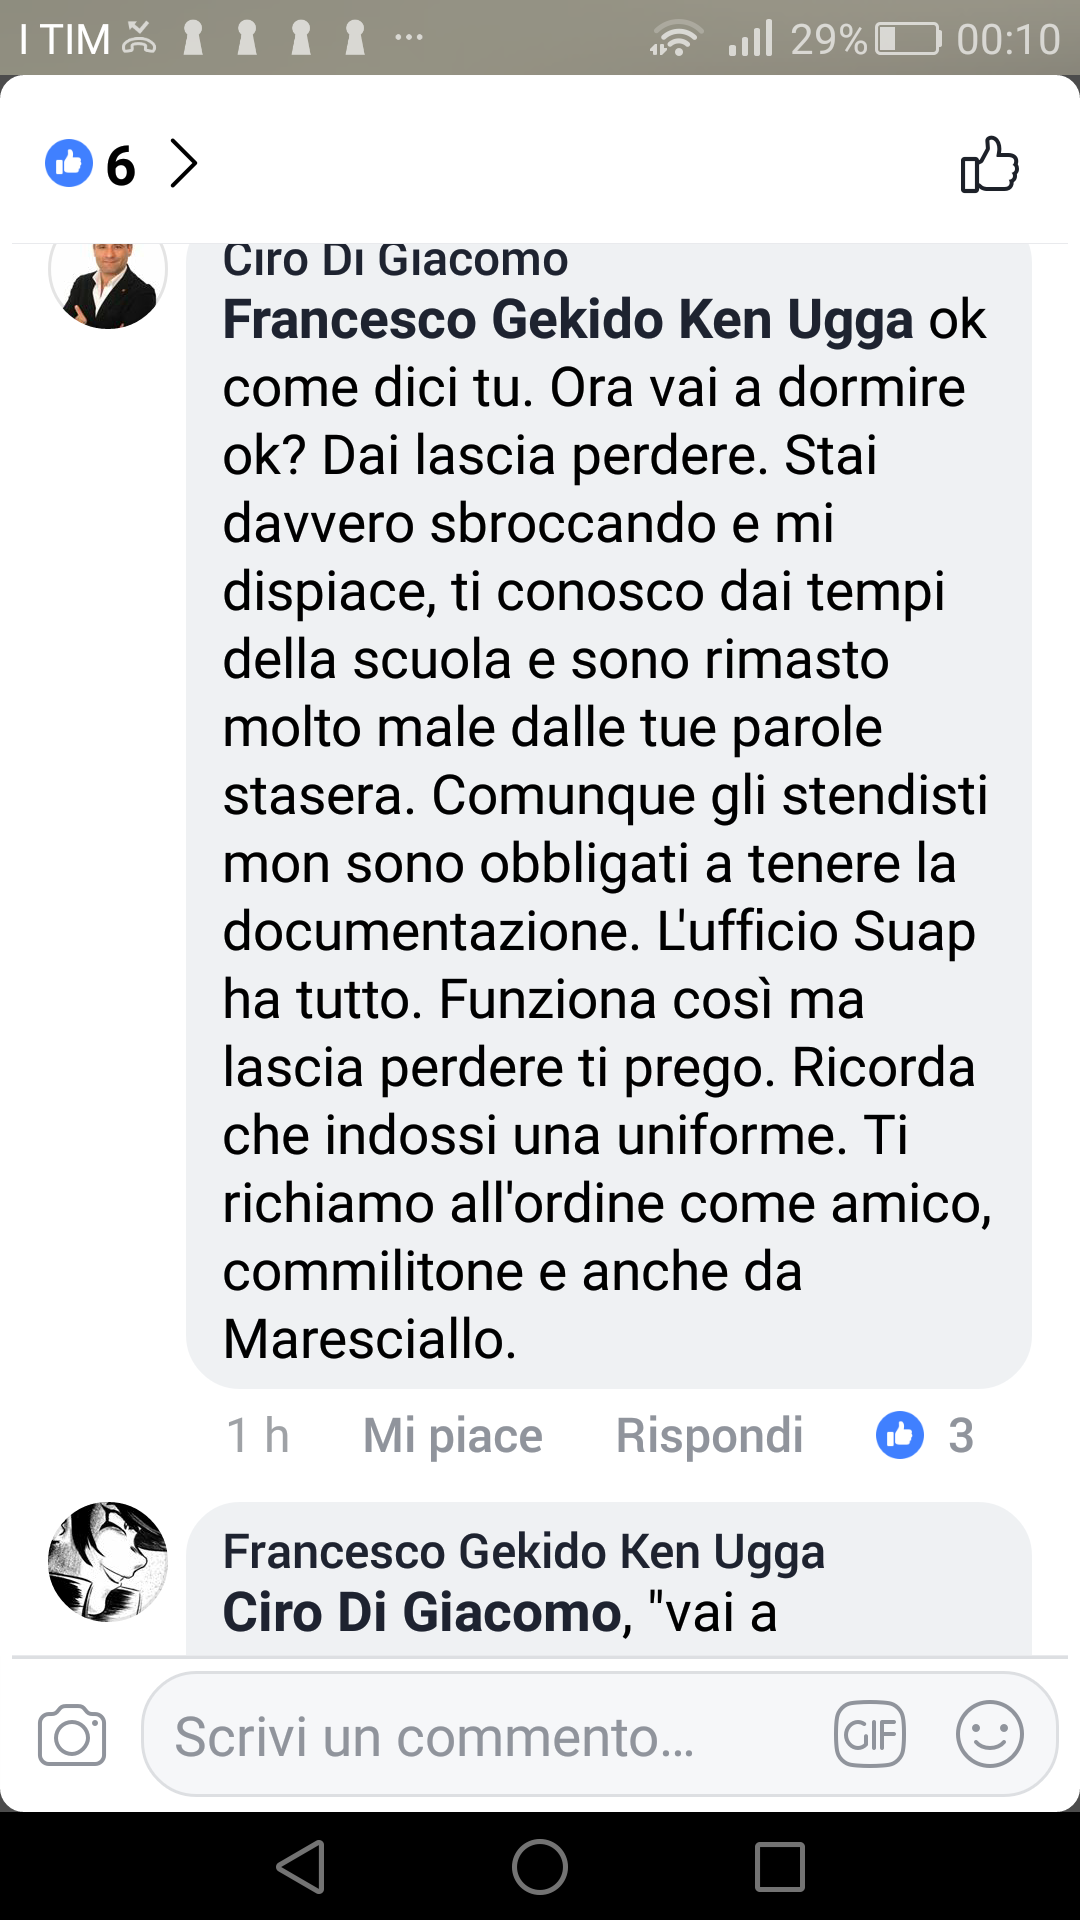The image size is (1080, 1920).
Task: Tap the Android back navigation button
Action: 301,1866
